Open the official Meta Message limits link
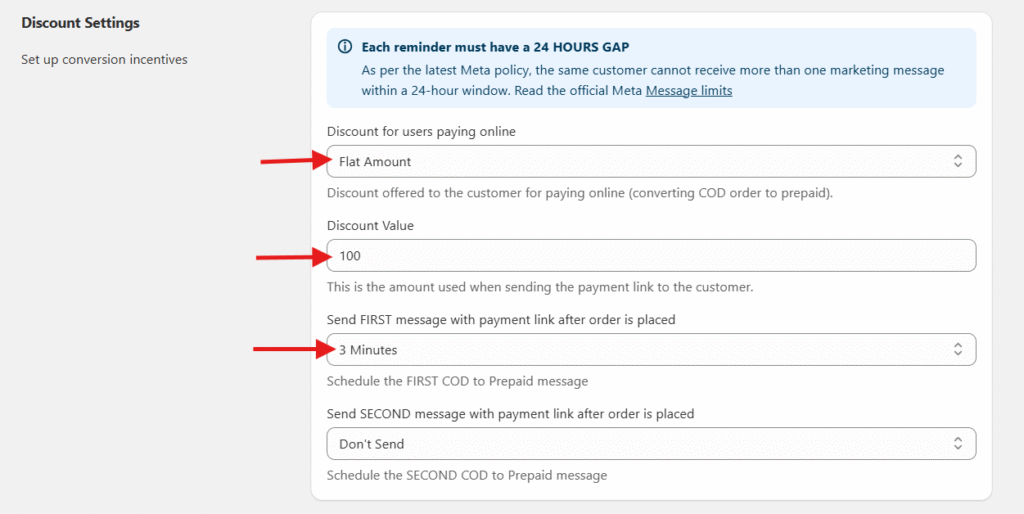 point(689,91)
